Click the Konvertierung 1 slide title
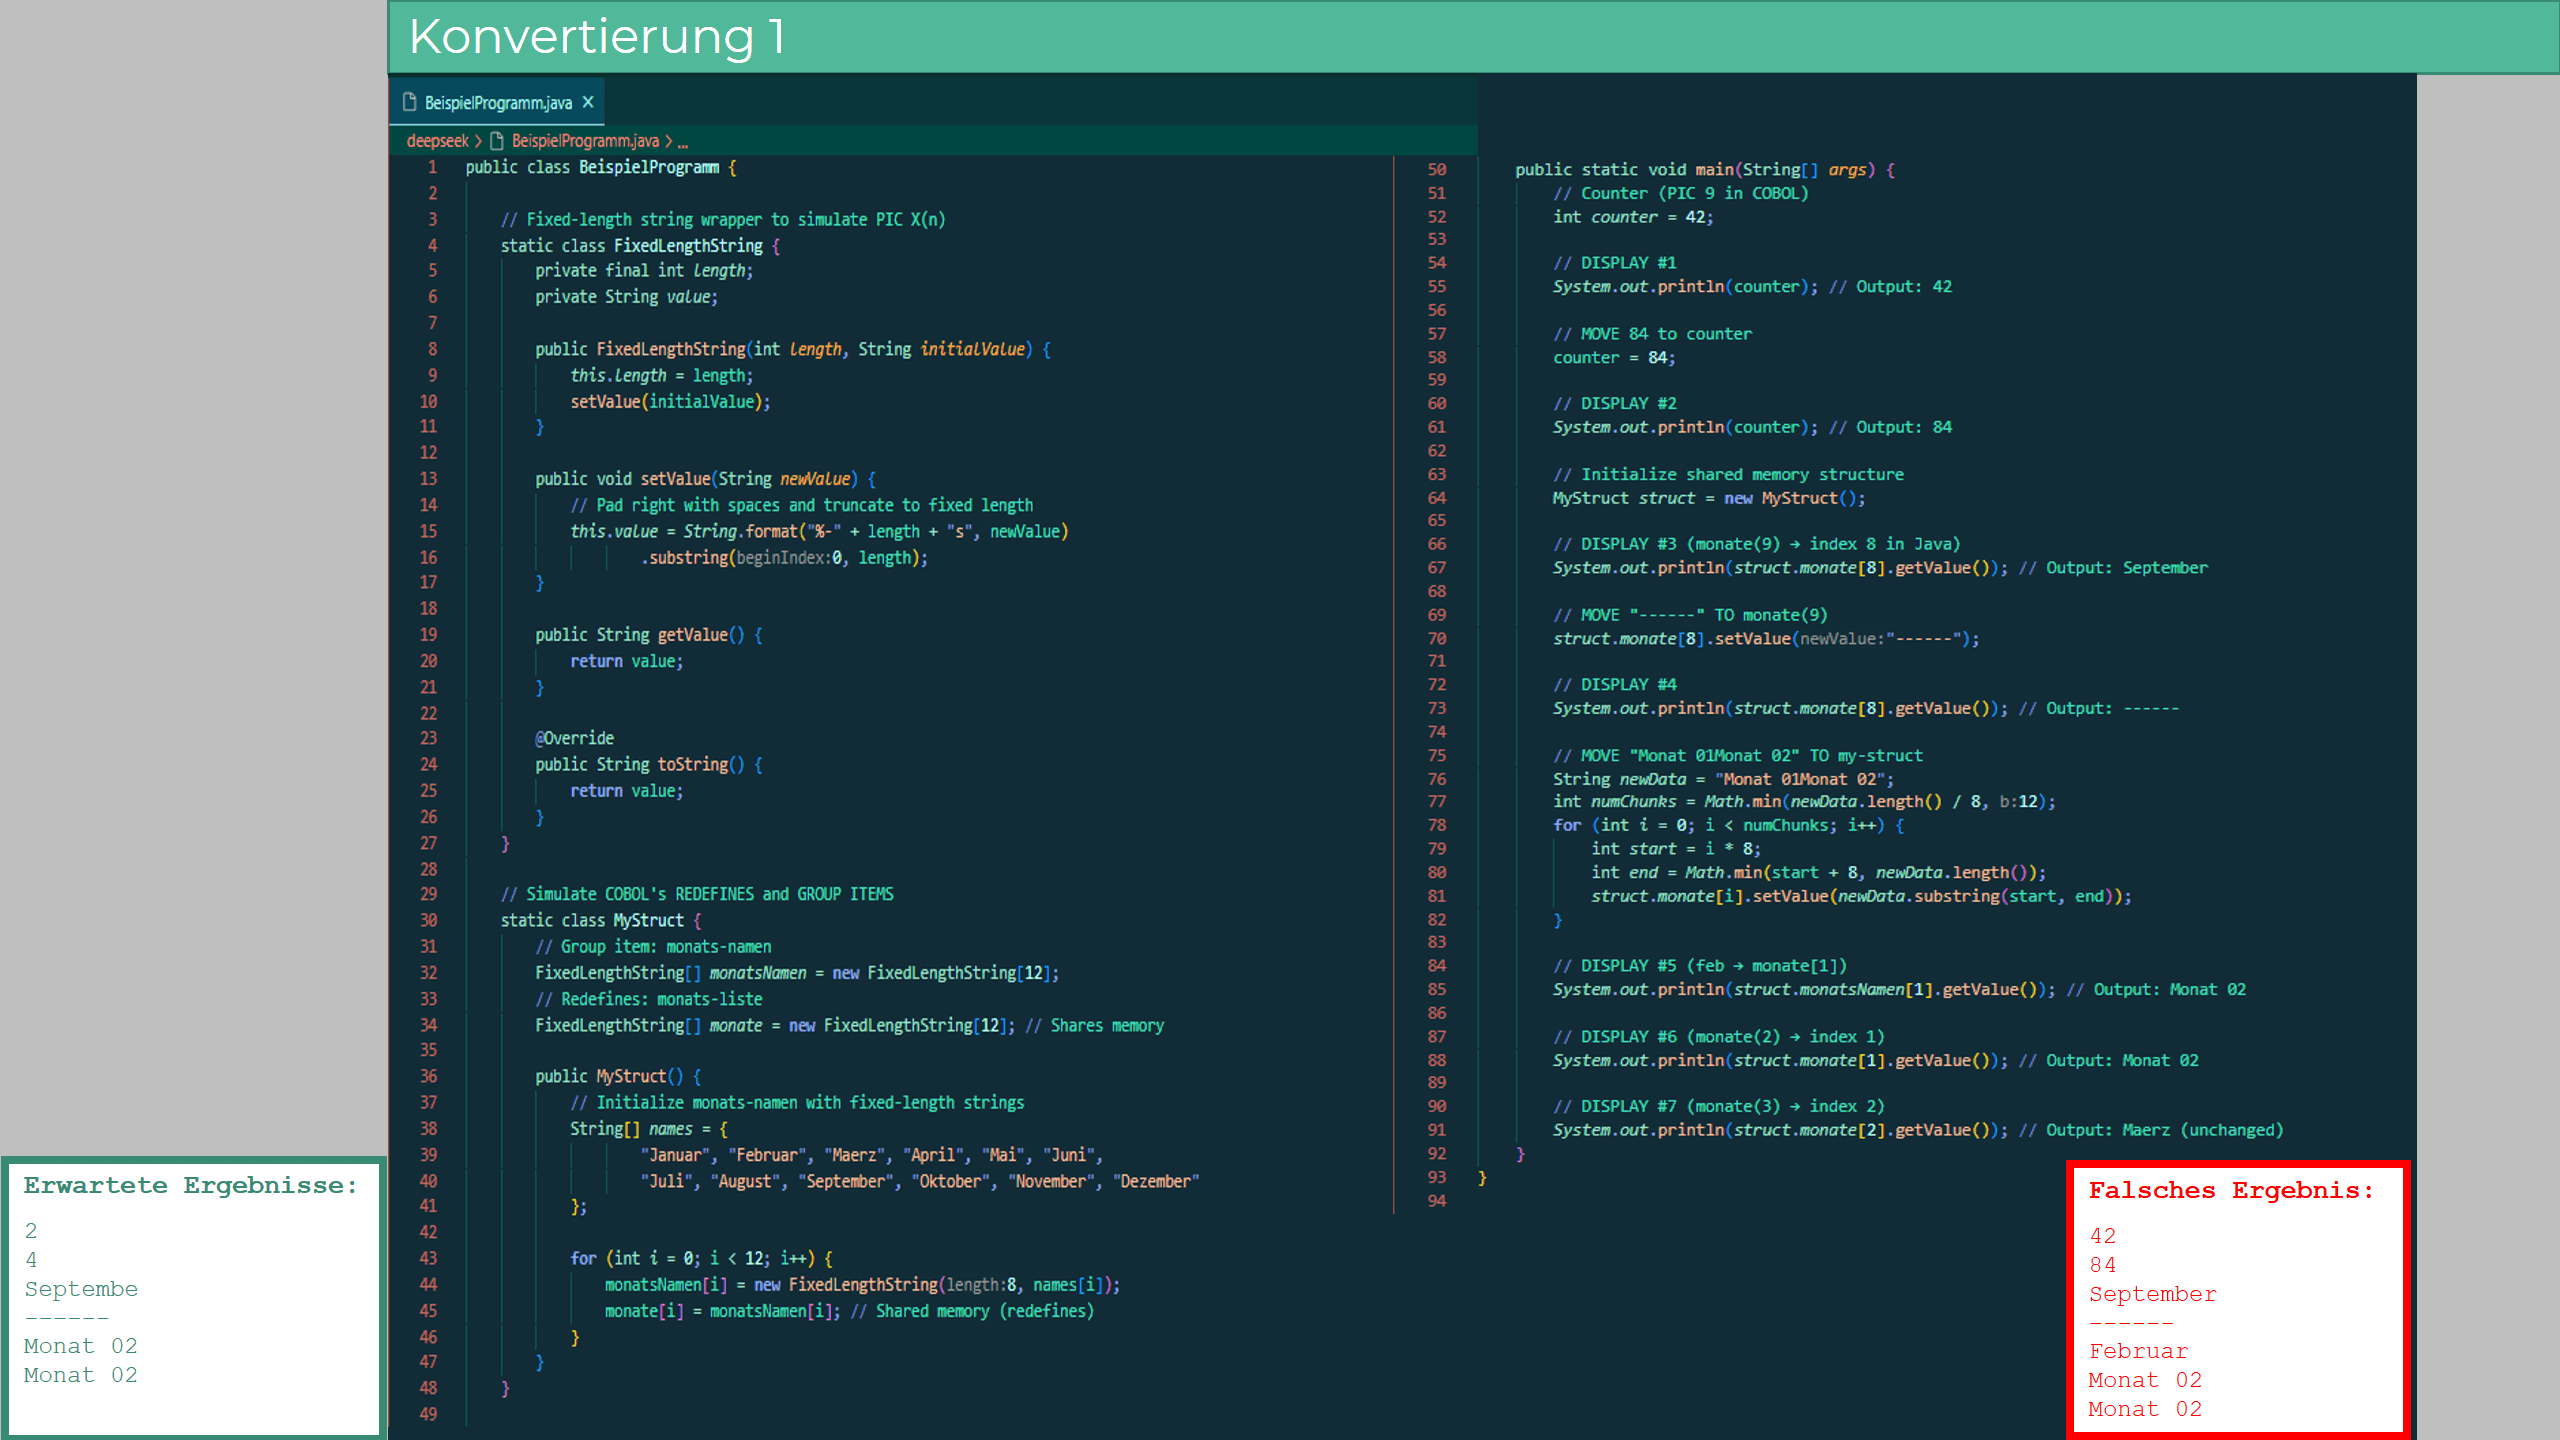2560x1440 pixels. (x=597, y=37)
